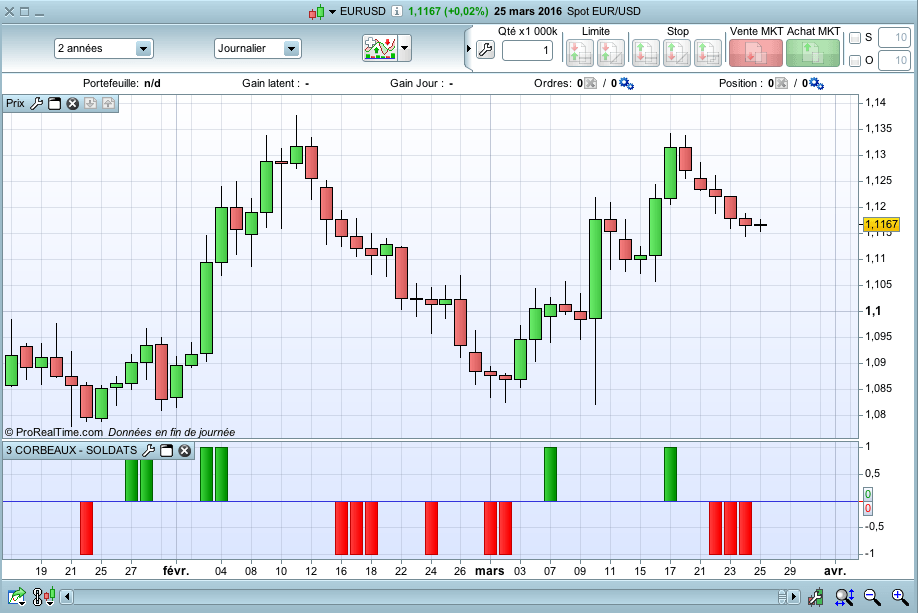Click second Limite order icon
918x613 pixels.
tap(610, 52)
